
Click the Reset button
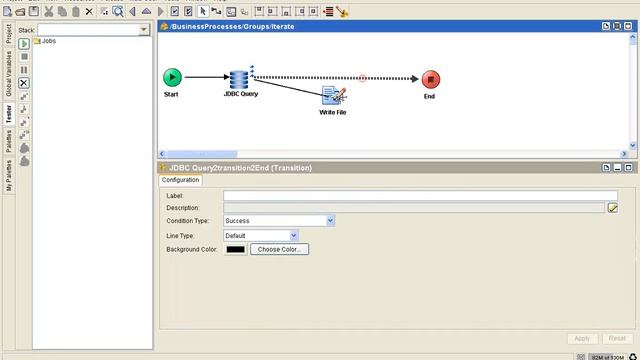point(617,339)
